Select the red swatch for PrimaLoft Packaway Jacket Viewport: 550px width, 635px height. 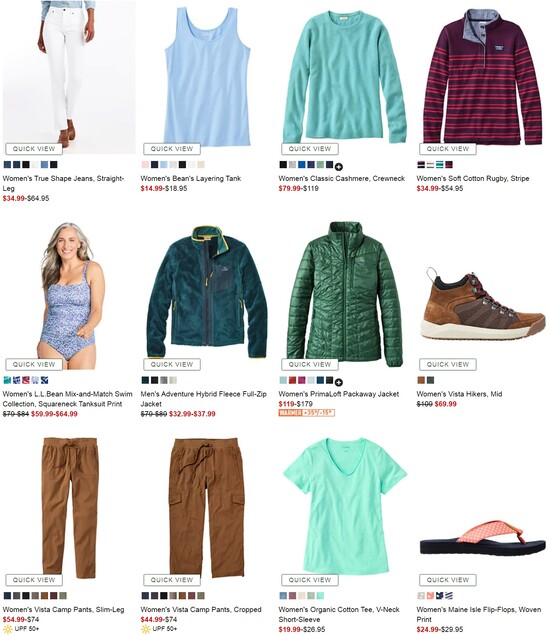click(x=292, y=380)
